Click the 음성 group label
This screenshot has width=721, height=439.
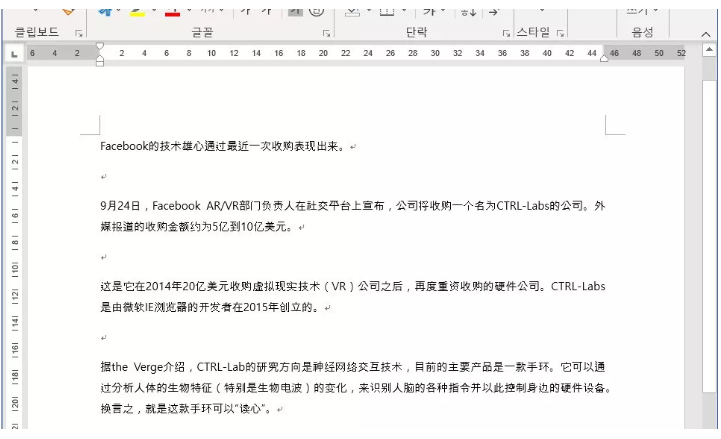[x=642, y=32]
